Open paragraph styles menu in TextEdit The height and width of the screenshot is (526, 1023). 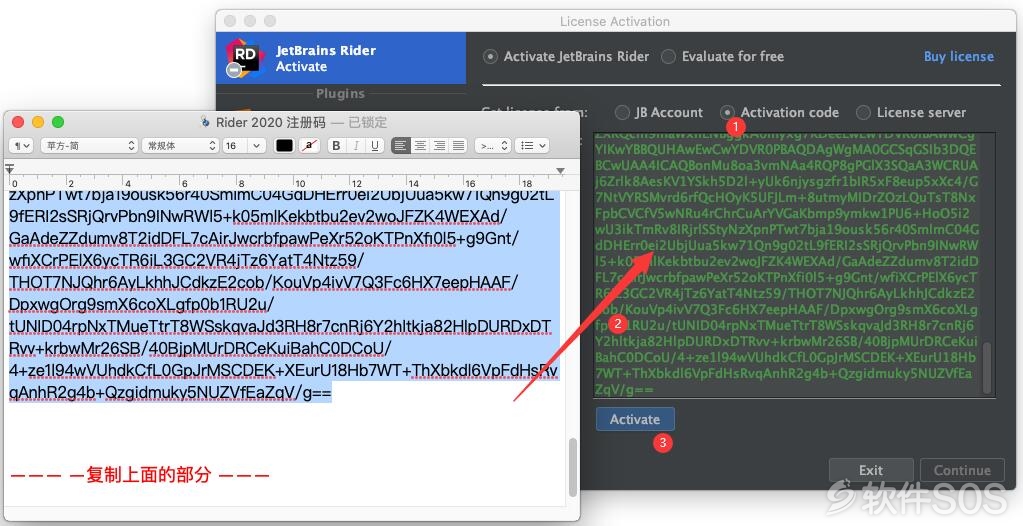[x=21, y=146]
